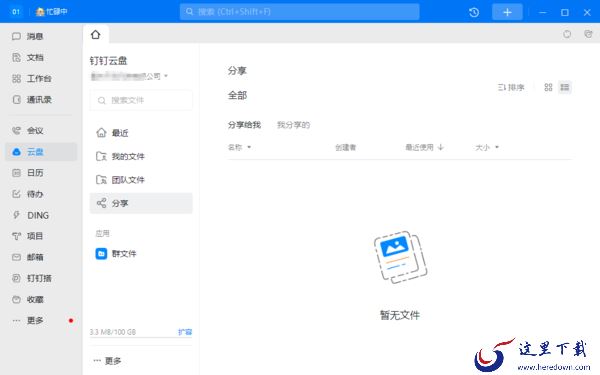Switch to list view
Viewport: 600px width, 375px height.
click(565, 87)
